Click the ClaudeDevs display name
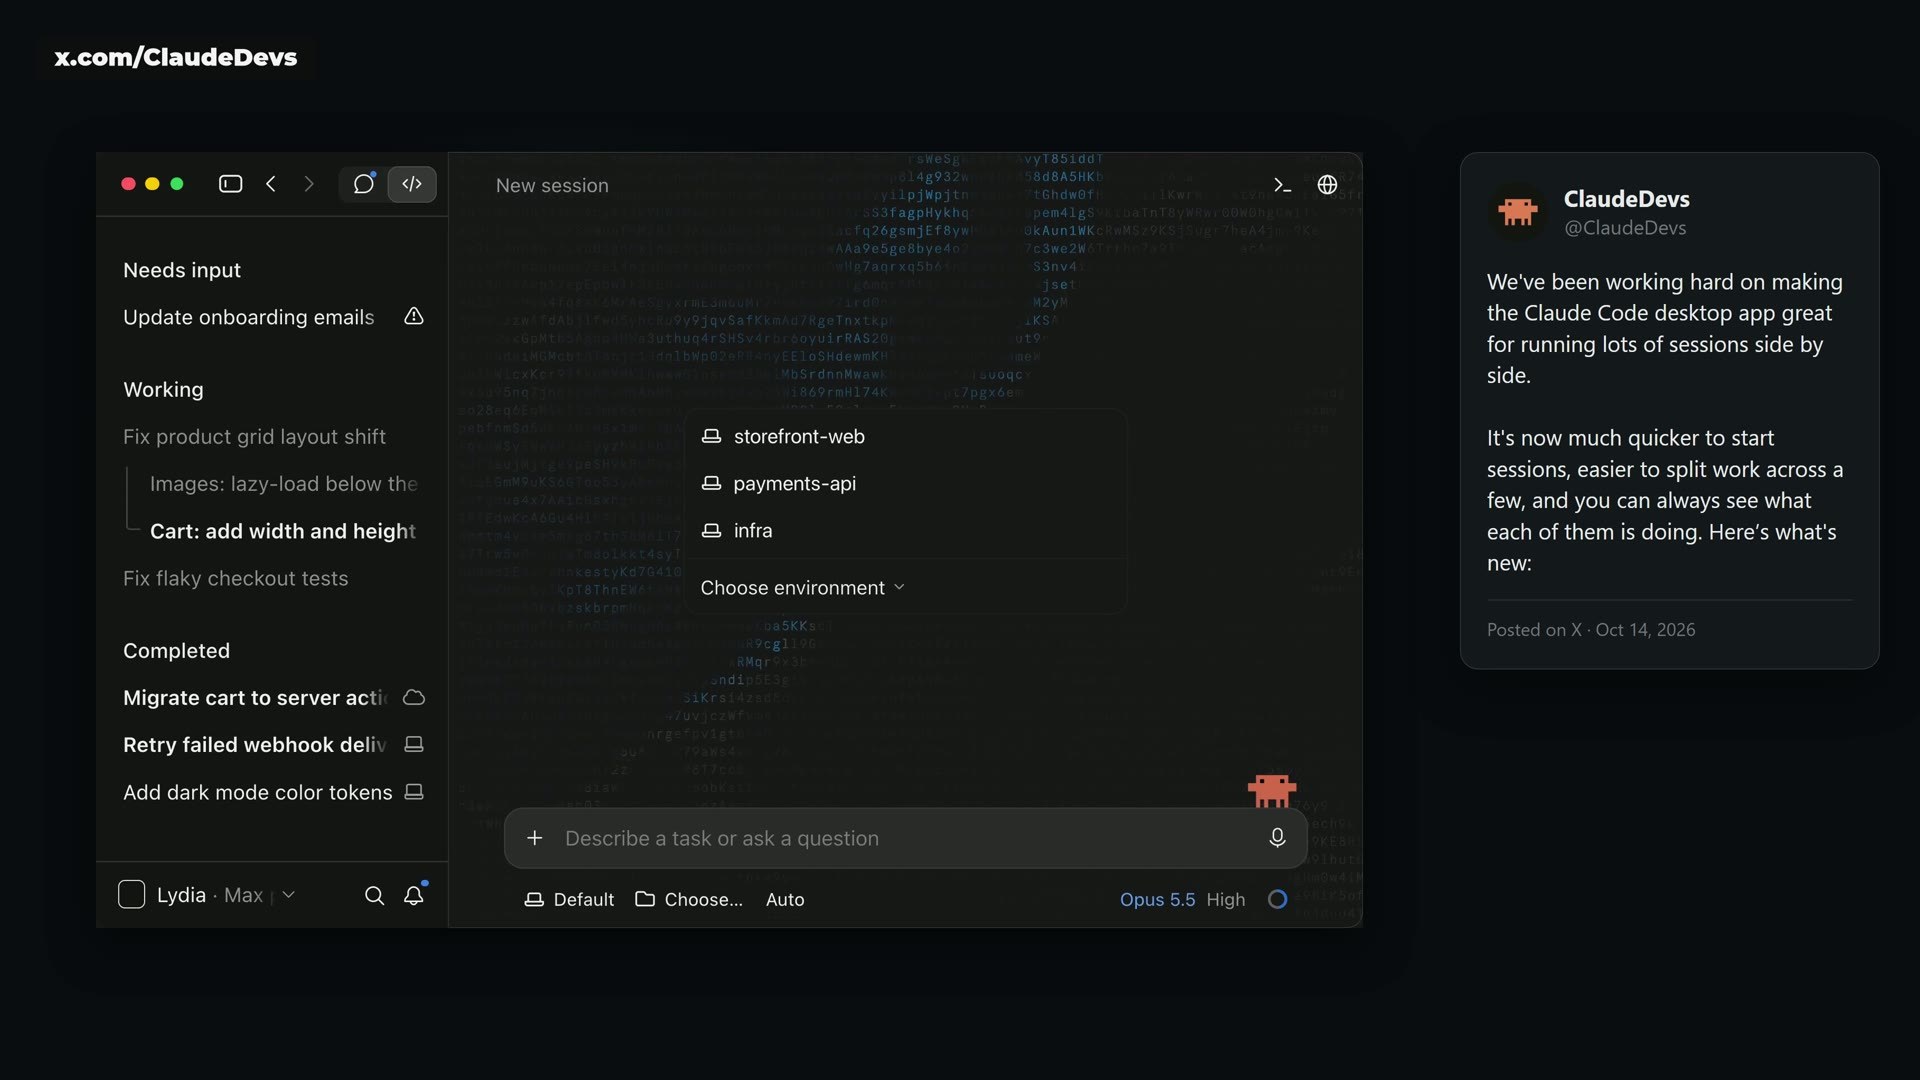The image size is (1920, 1080). point(1627,199)
